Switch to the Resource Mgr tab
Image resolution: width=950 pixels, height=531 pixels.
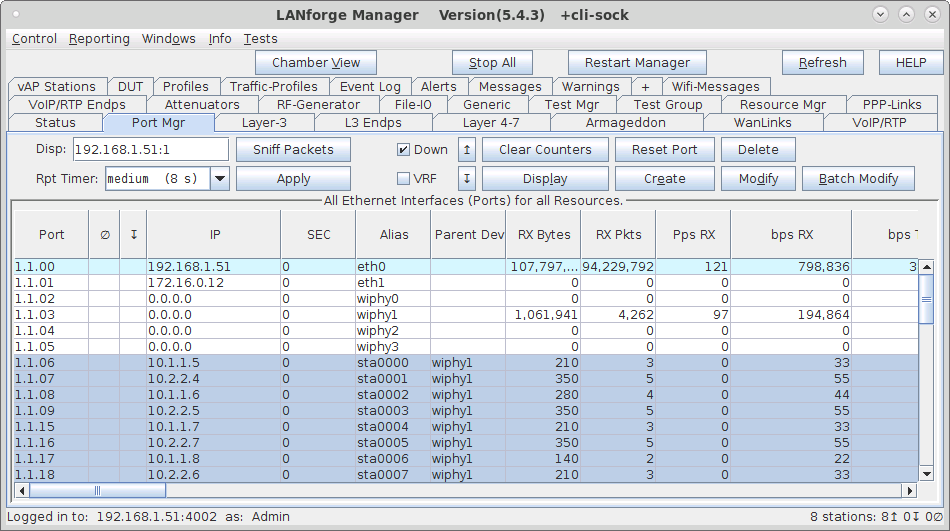coord(783,104)
